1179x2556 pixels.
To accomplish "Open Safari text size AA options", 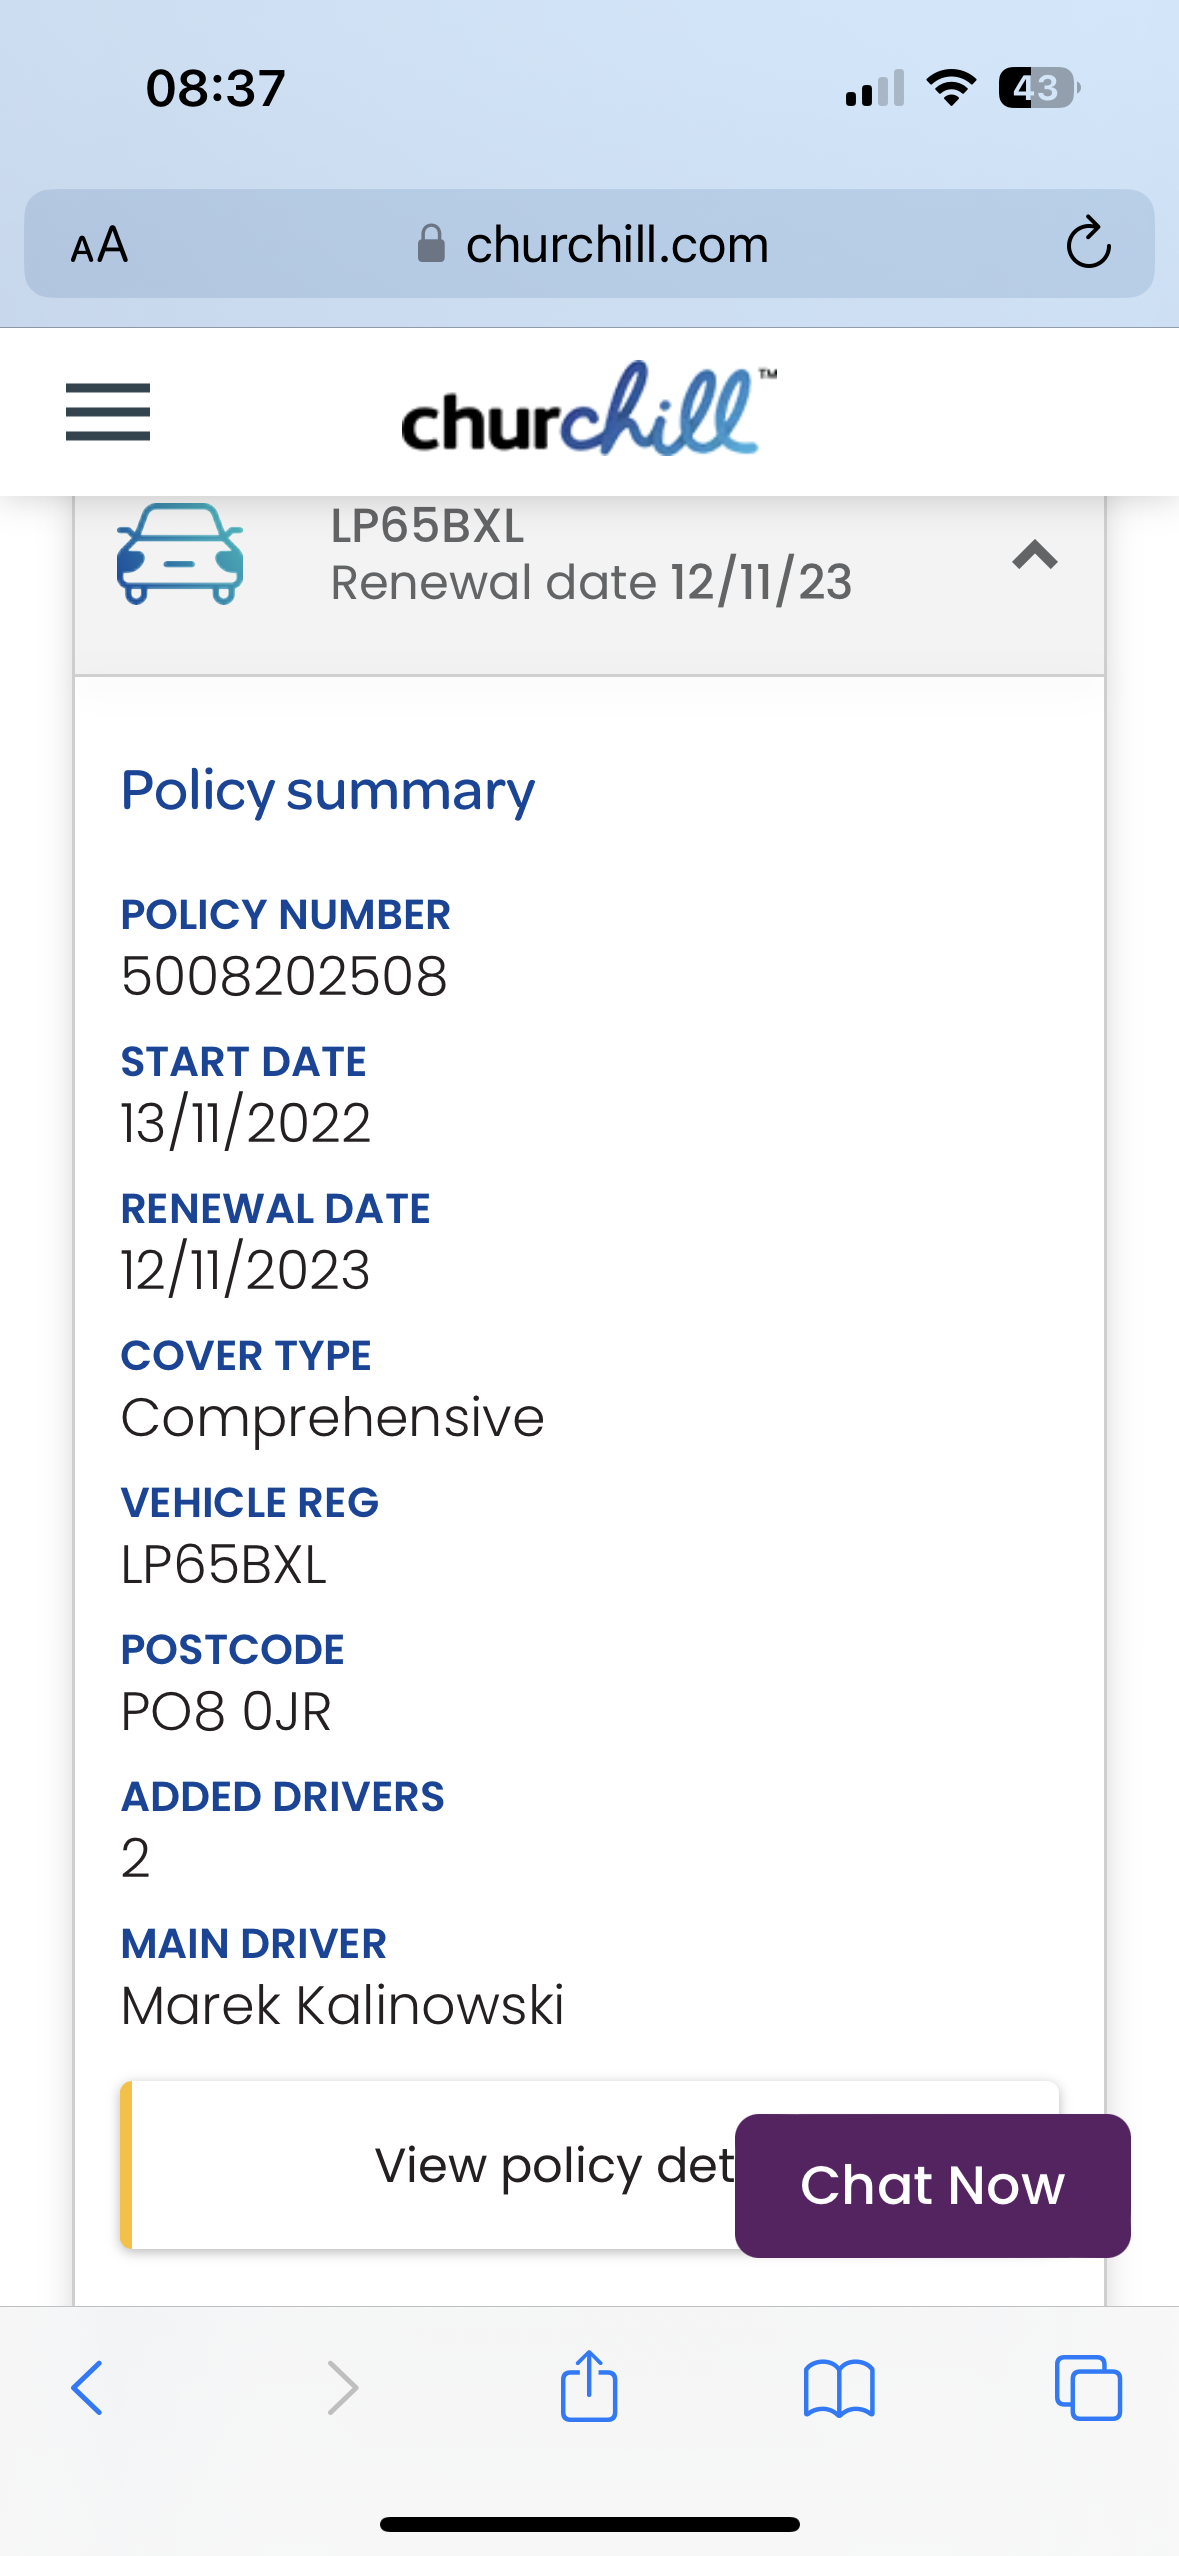I will click(x=99, y=245).
